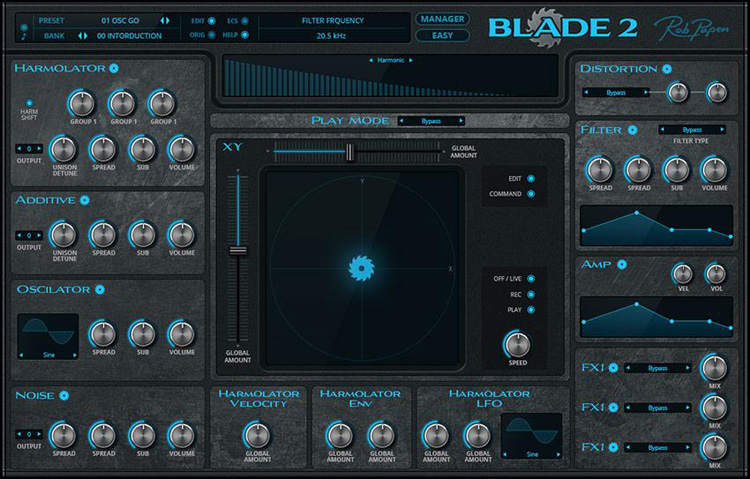Toggle the XY Command radio light
The image size is (750, 479).
530,194
